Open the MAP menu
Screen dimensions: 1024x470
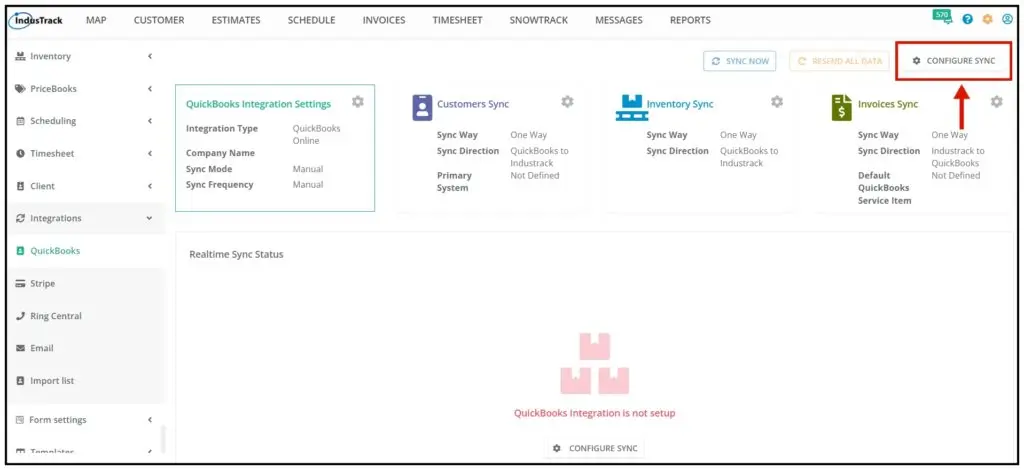96,20
